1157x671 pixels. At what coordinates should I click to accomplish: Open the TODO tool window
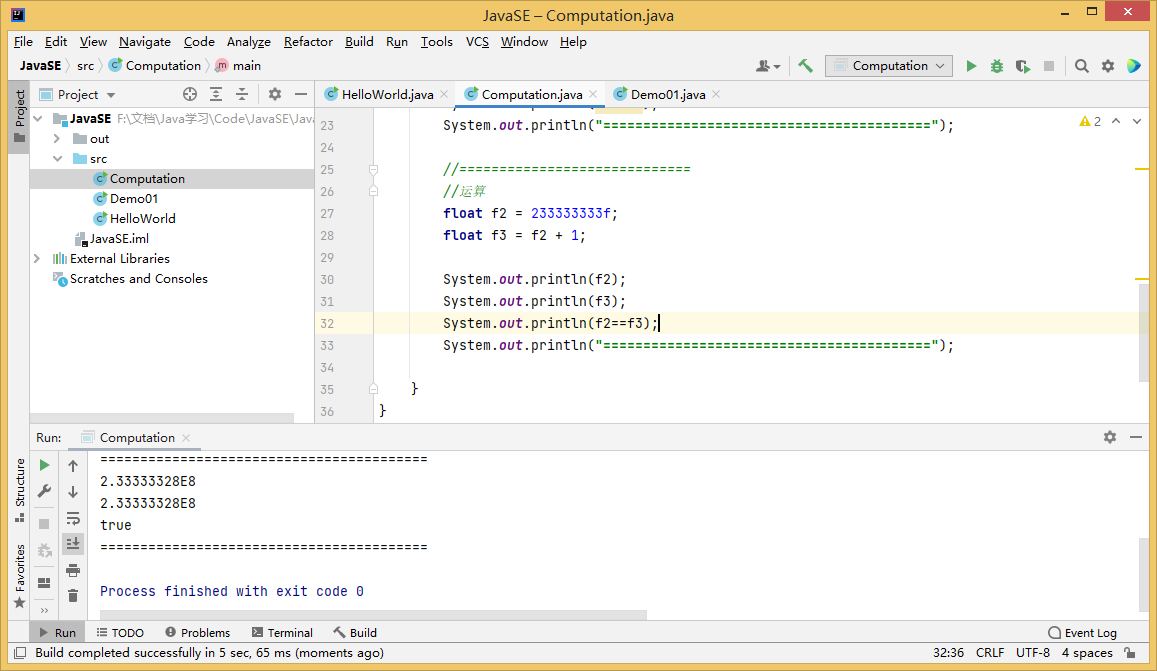120,633
